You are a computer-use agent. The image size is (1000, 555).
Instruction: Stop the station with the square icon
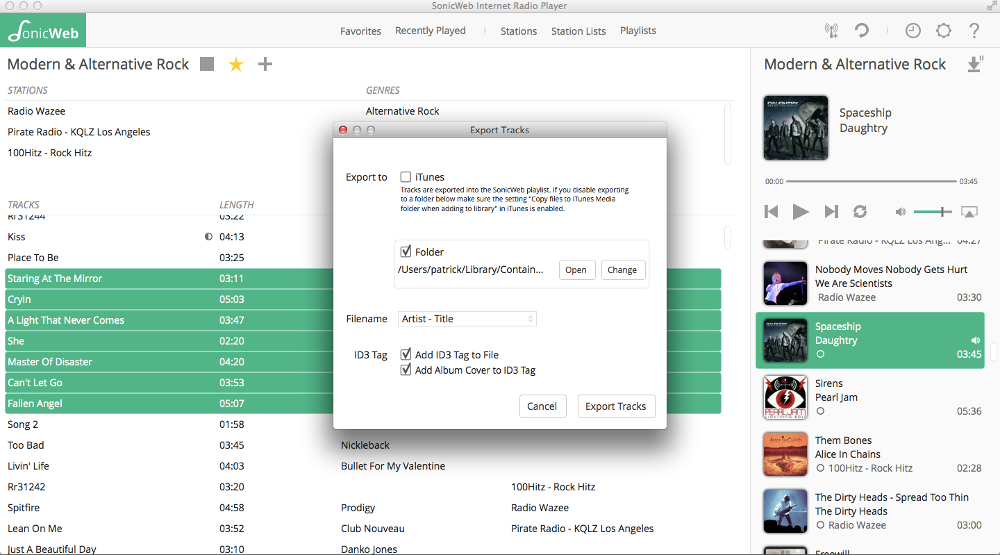click(x=207, y=64)
